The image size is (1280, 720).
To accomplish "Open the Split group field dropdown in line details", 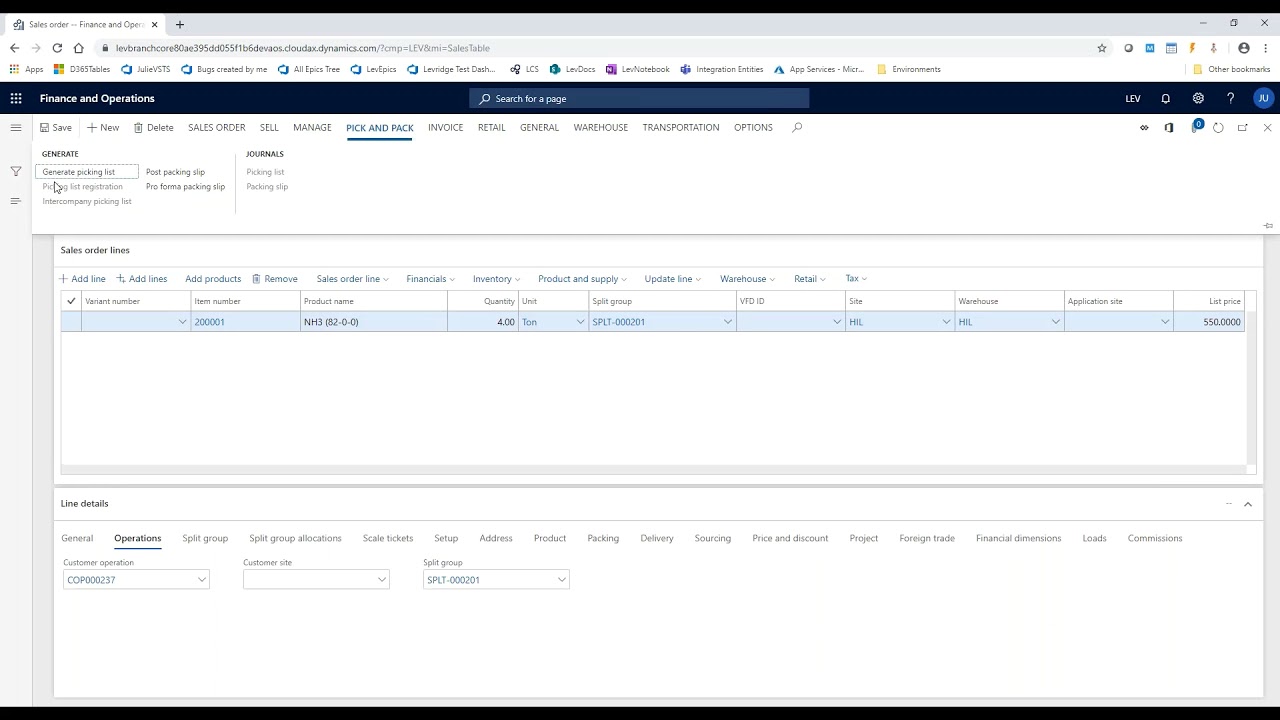I will point(561,580).
